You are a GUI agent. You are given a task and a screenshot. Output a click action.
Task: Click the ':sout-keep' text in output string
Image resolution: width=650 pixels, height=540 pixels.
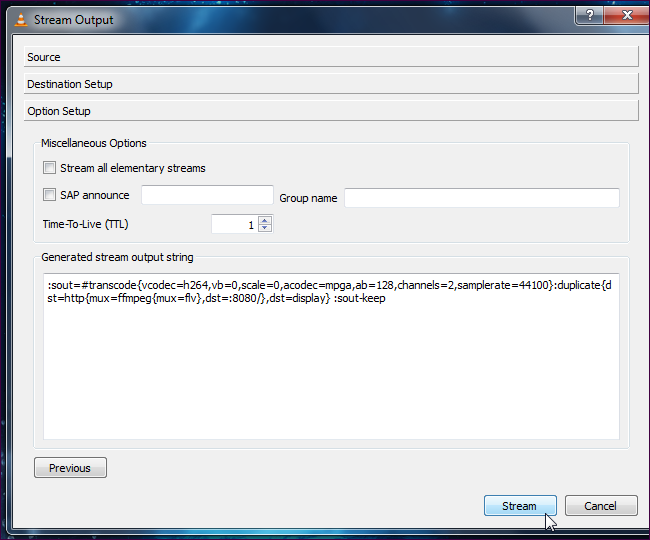[360, 298]
